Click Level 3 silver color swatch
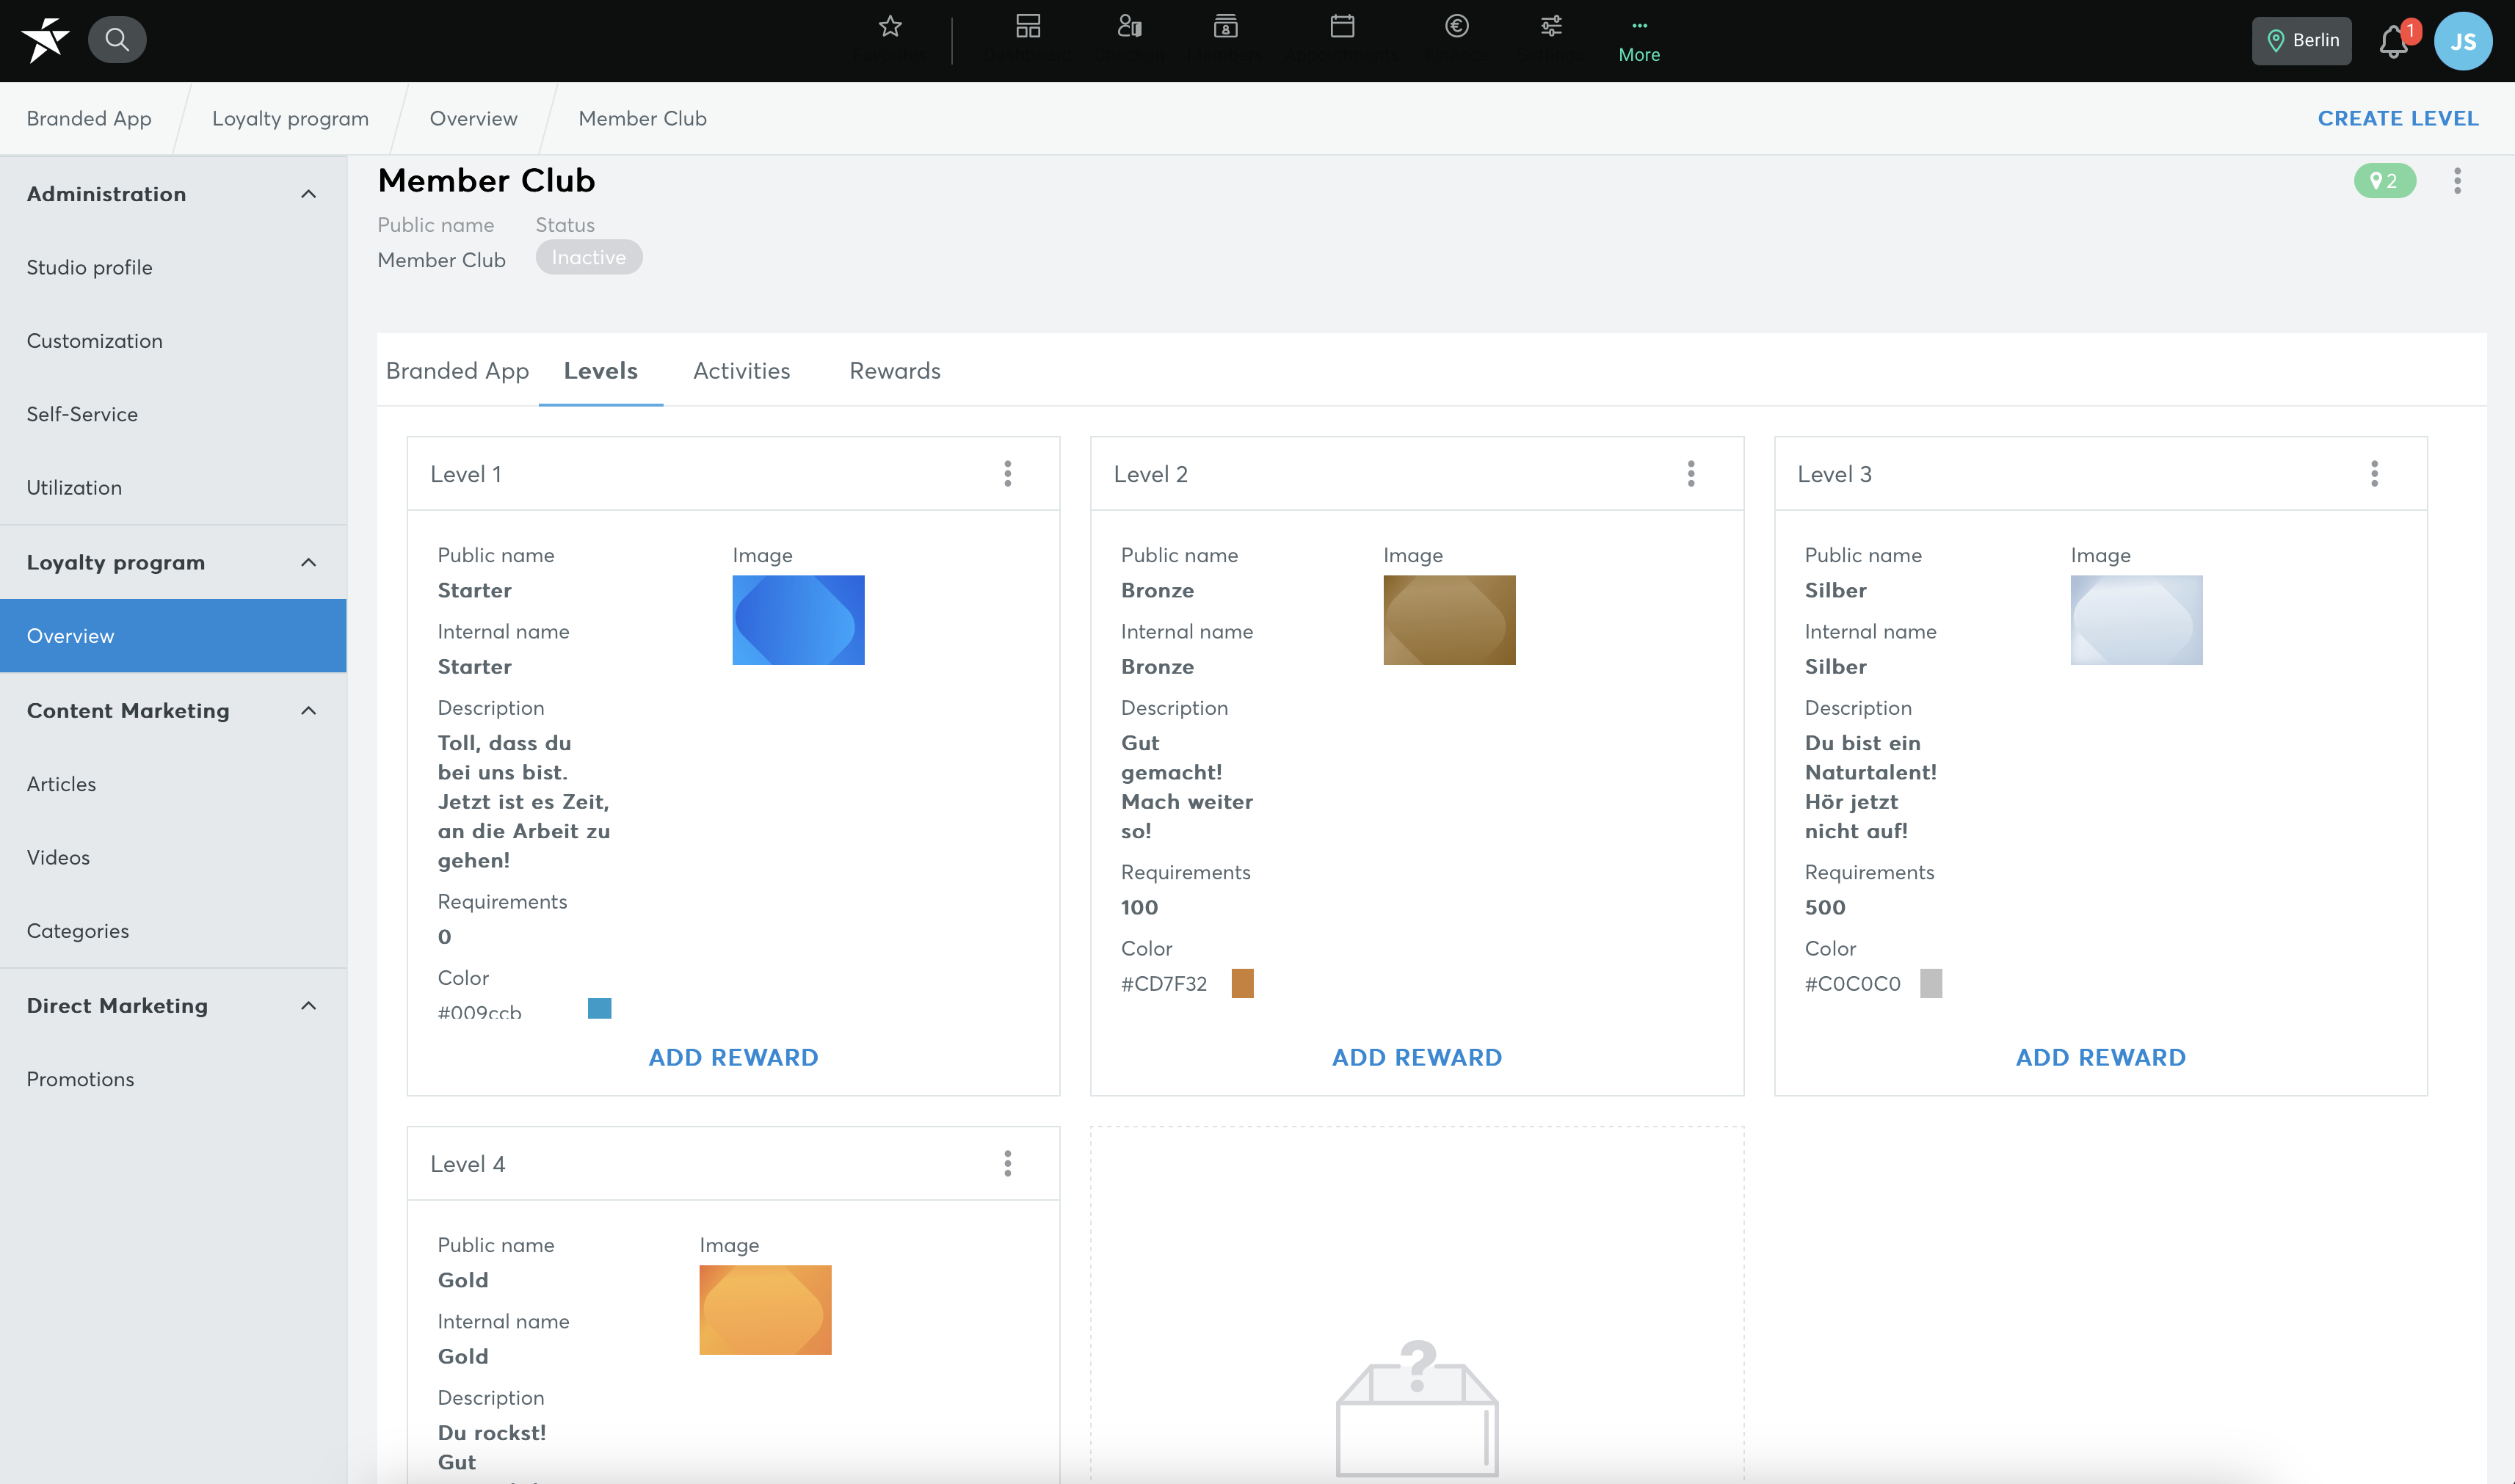The height and width of the screenshot is (1484, 2515). coord(1931,983)
